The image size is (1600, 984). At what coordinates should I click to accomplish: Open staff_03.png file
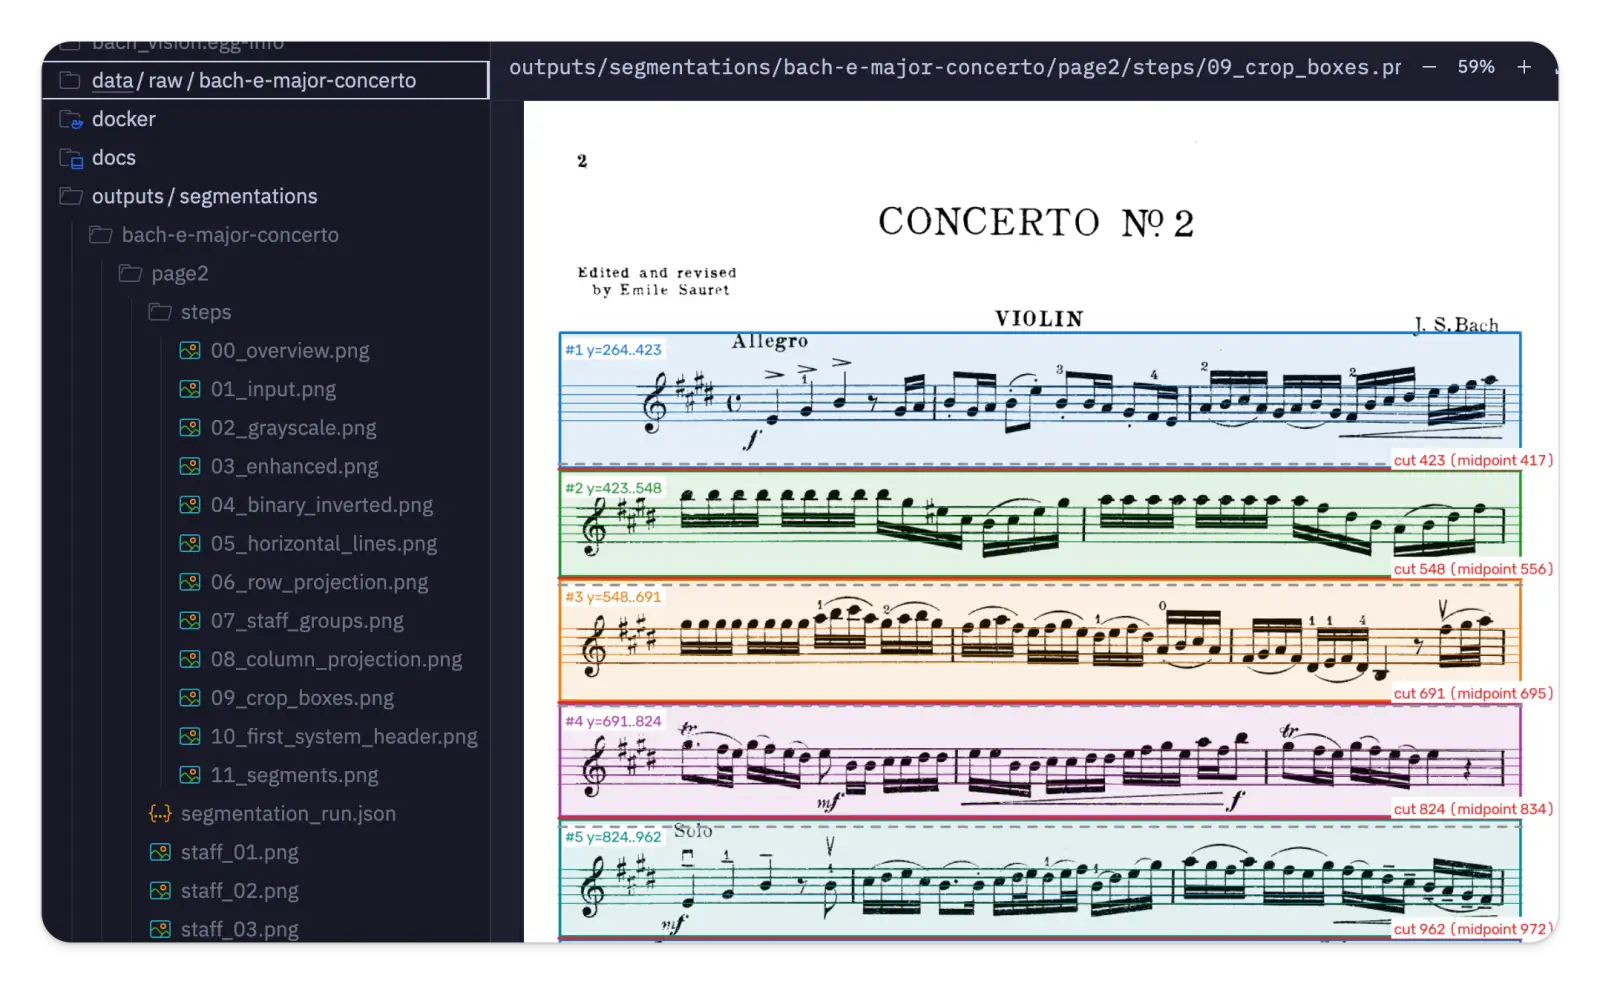[x=239, y=929]
